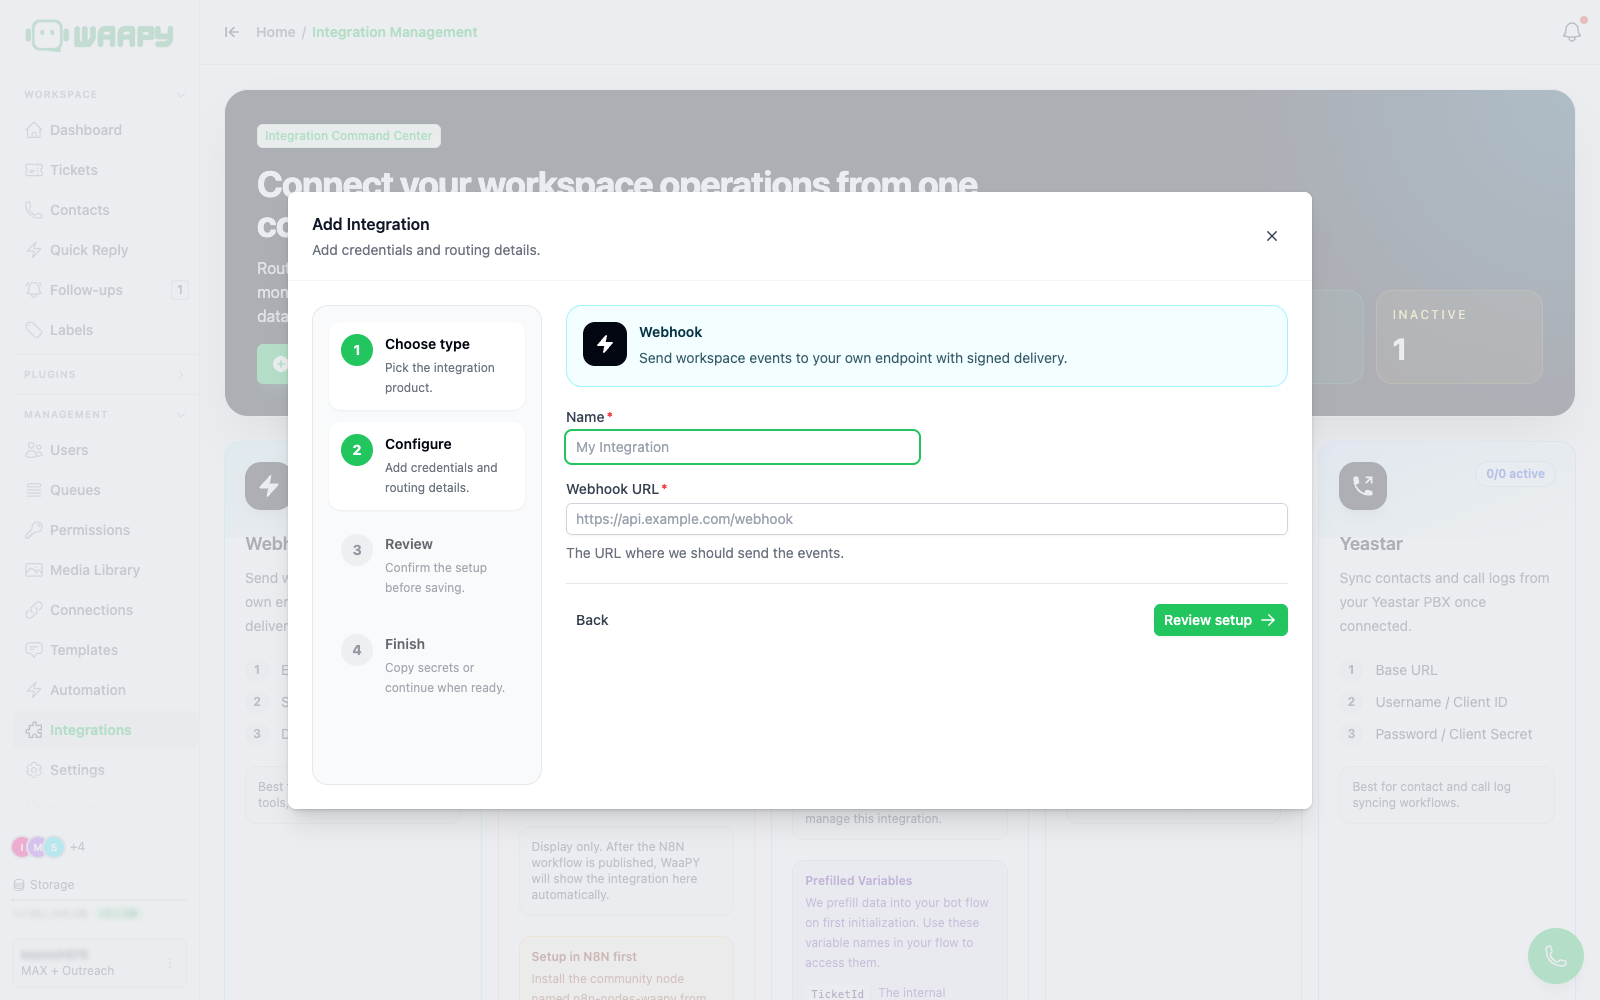
Task: Collapse the sidebar with arrow icon
Action: tap(232, 32)
